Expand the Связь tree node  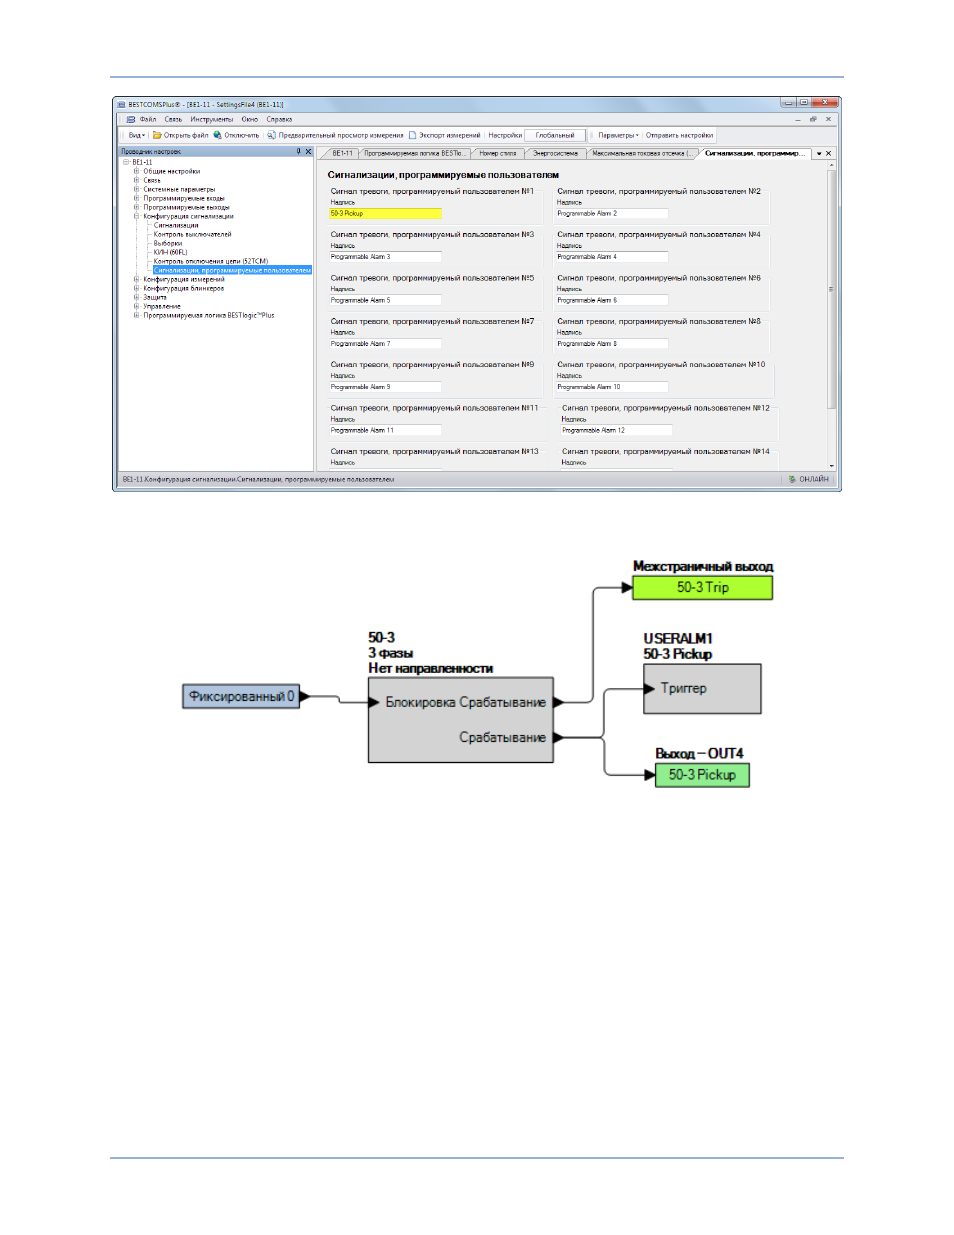point(137,180)
